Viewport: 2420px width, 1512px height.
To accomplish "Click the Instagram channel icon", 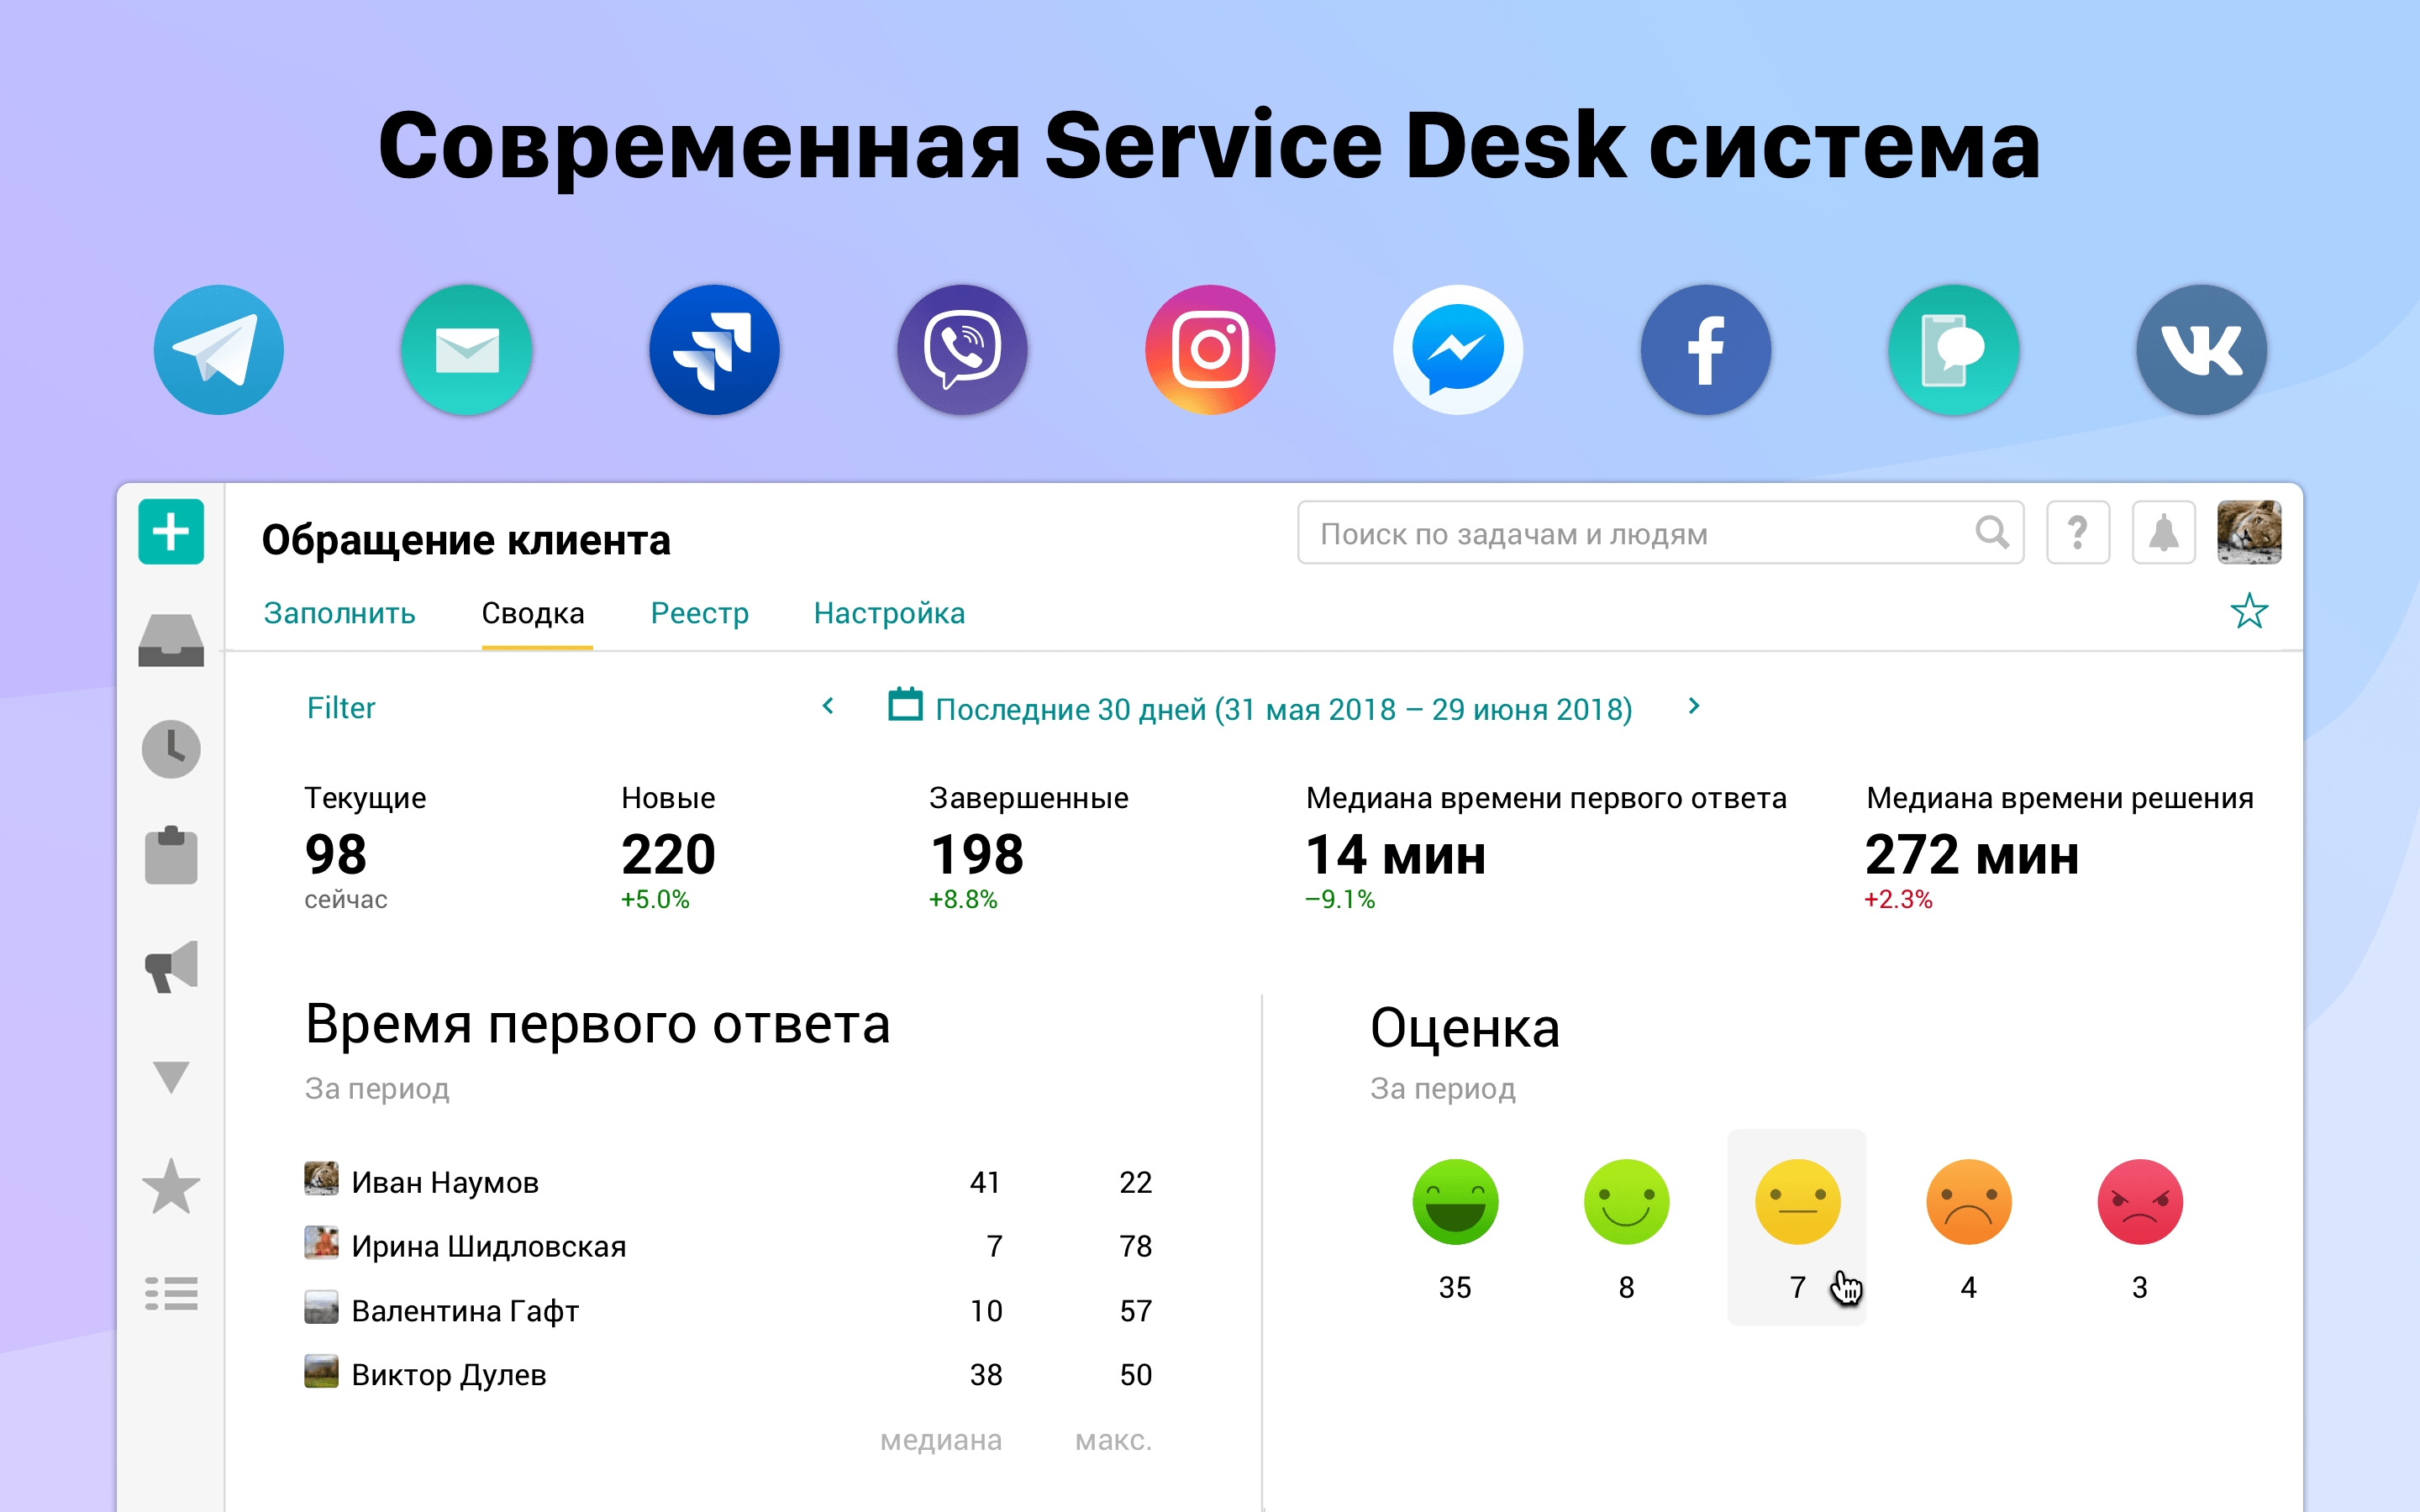I will (1210, 350).
